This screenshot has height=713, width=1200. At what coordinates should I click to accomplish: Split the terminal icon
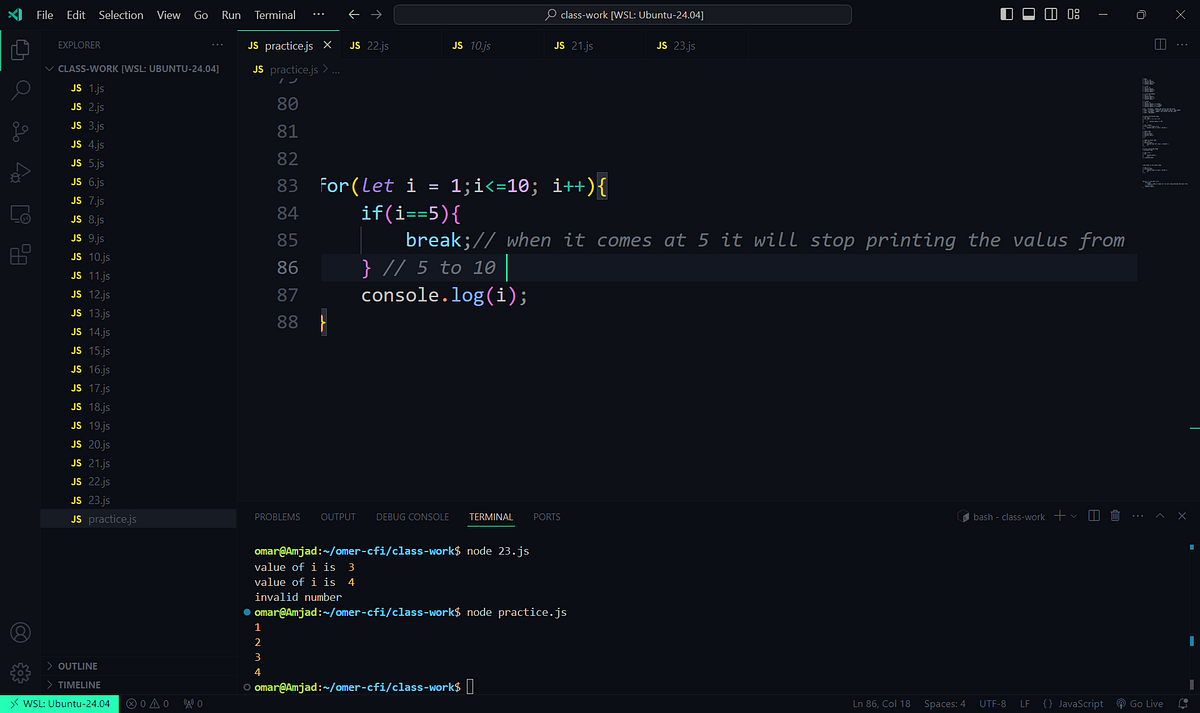coord(1093,516)
